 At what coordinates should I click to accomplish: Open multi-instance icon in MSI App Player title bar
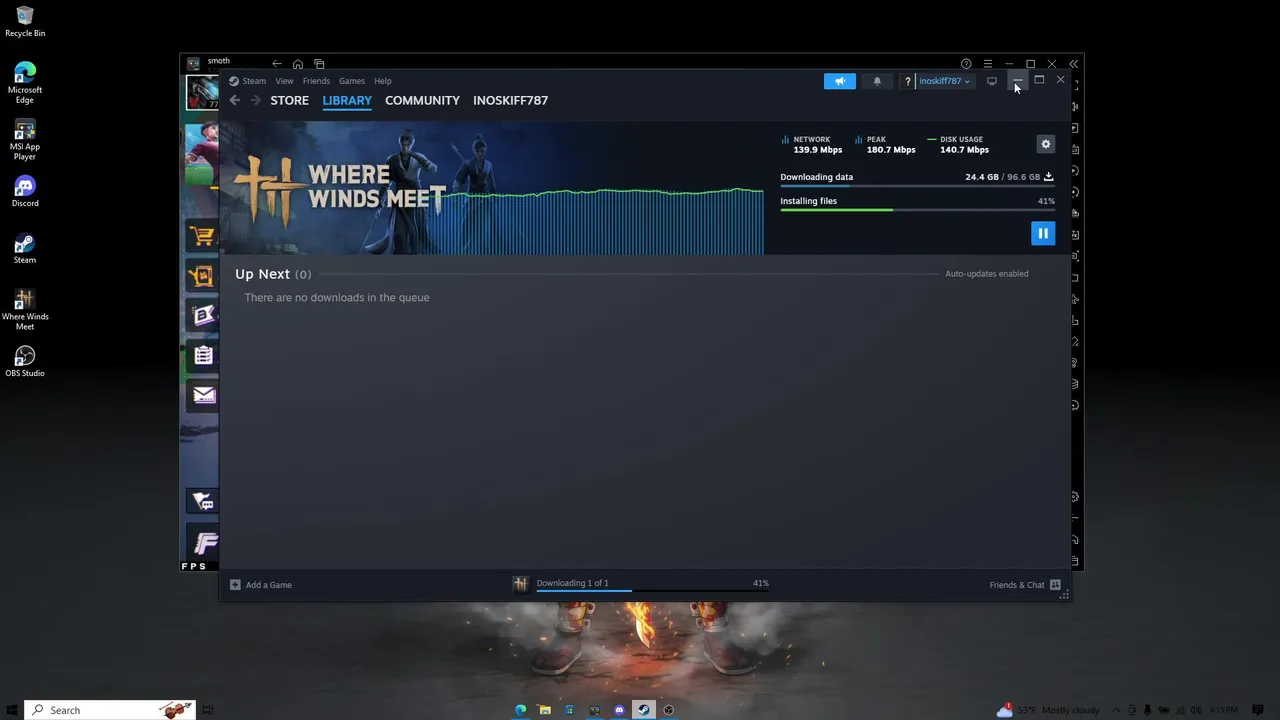click(x=319, y=64)
